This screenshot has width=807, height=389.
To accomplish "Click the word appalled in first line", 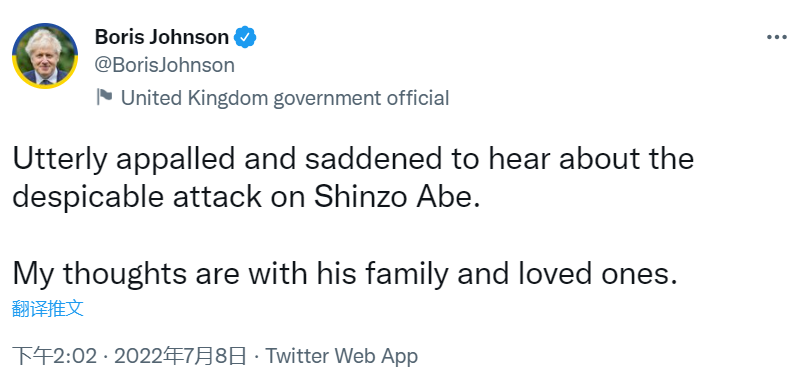I will [175, 161].
